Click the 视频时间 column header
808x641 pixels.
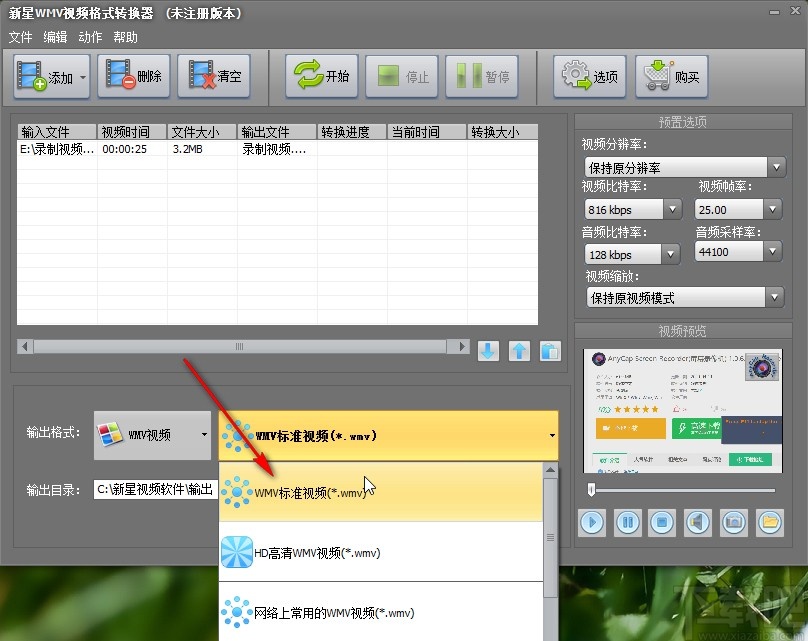pyautogui.click(x=132, y=132)
